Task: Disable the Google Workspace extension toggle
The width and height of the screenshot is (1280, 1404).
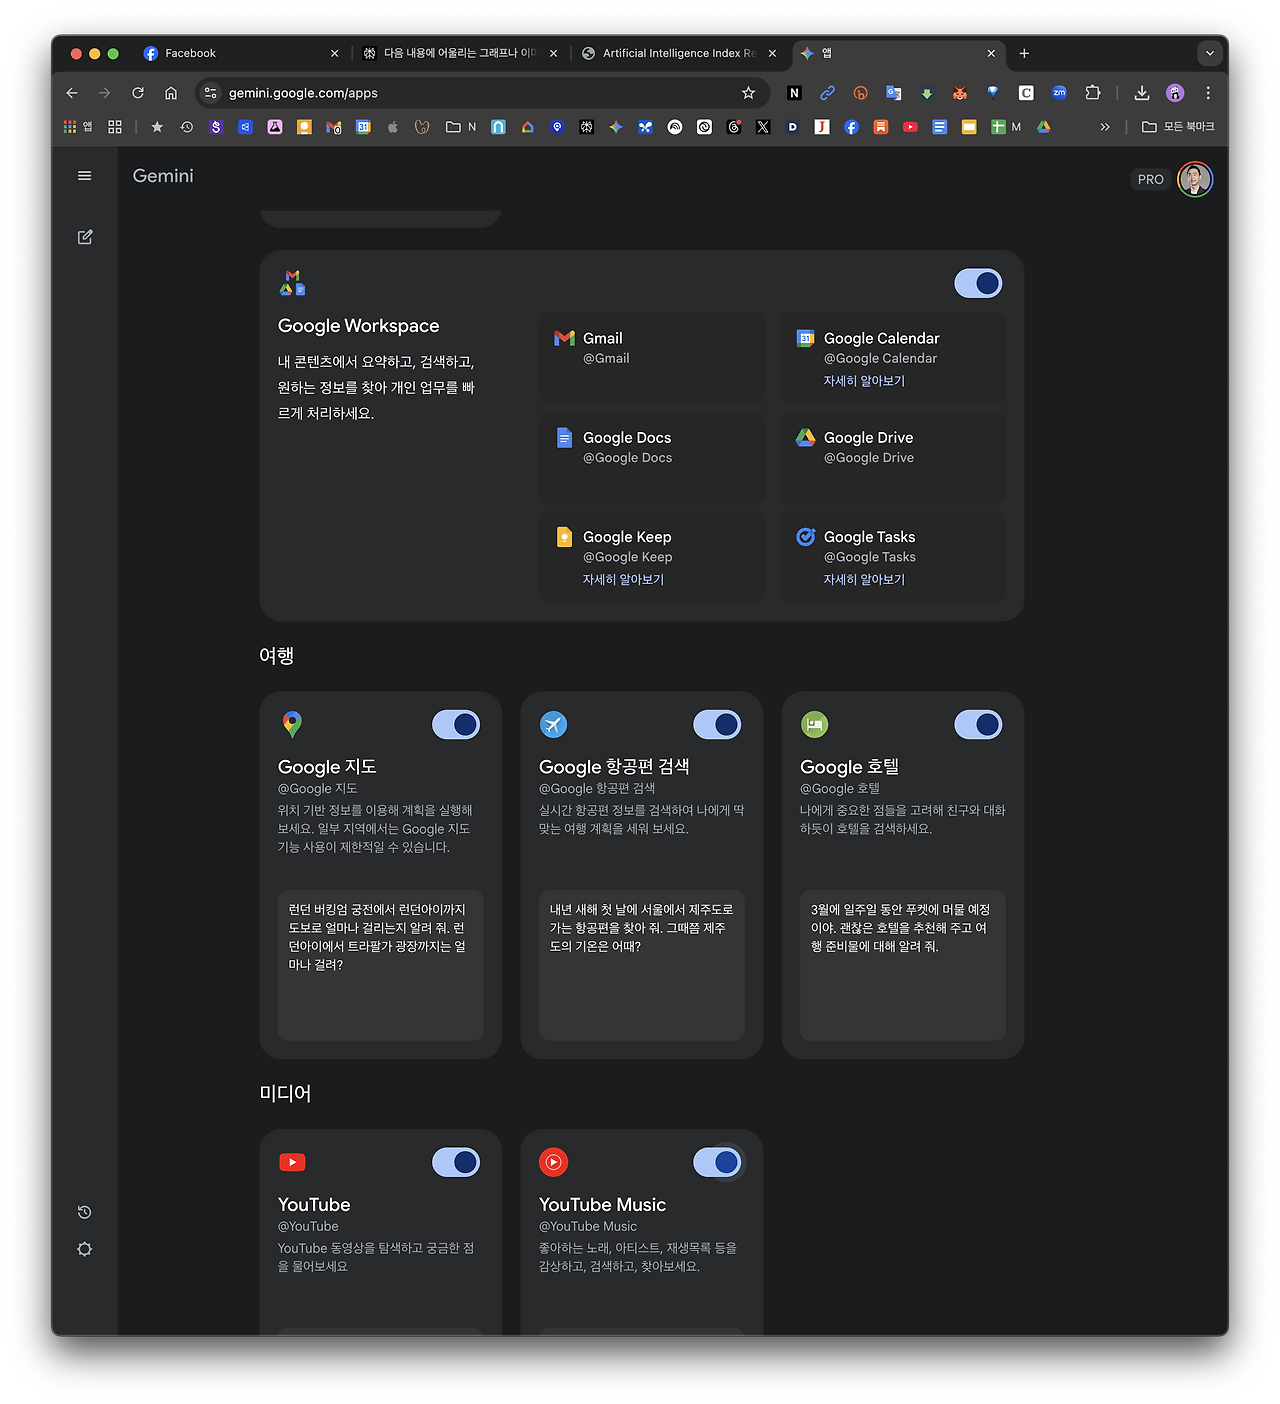Action: click(978, 284)
